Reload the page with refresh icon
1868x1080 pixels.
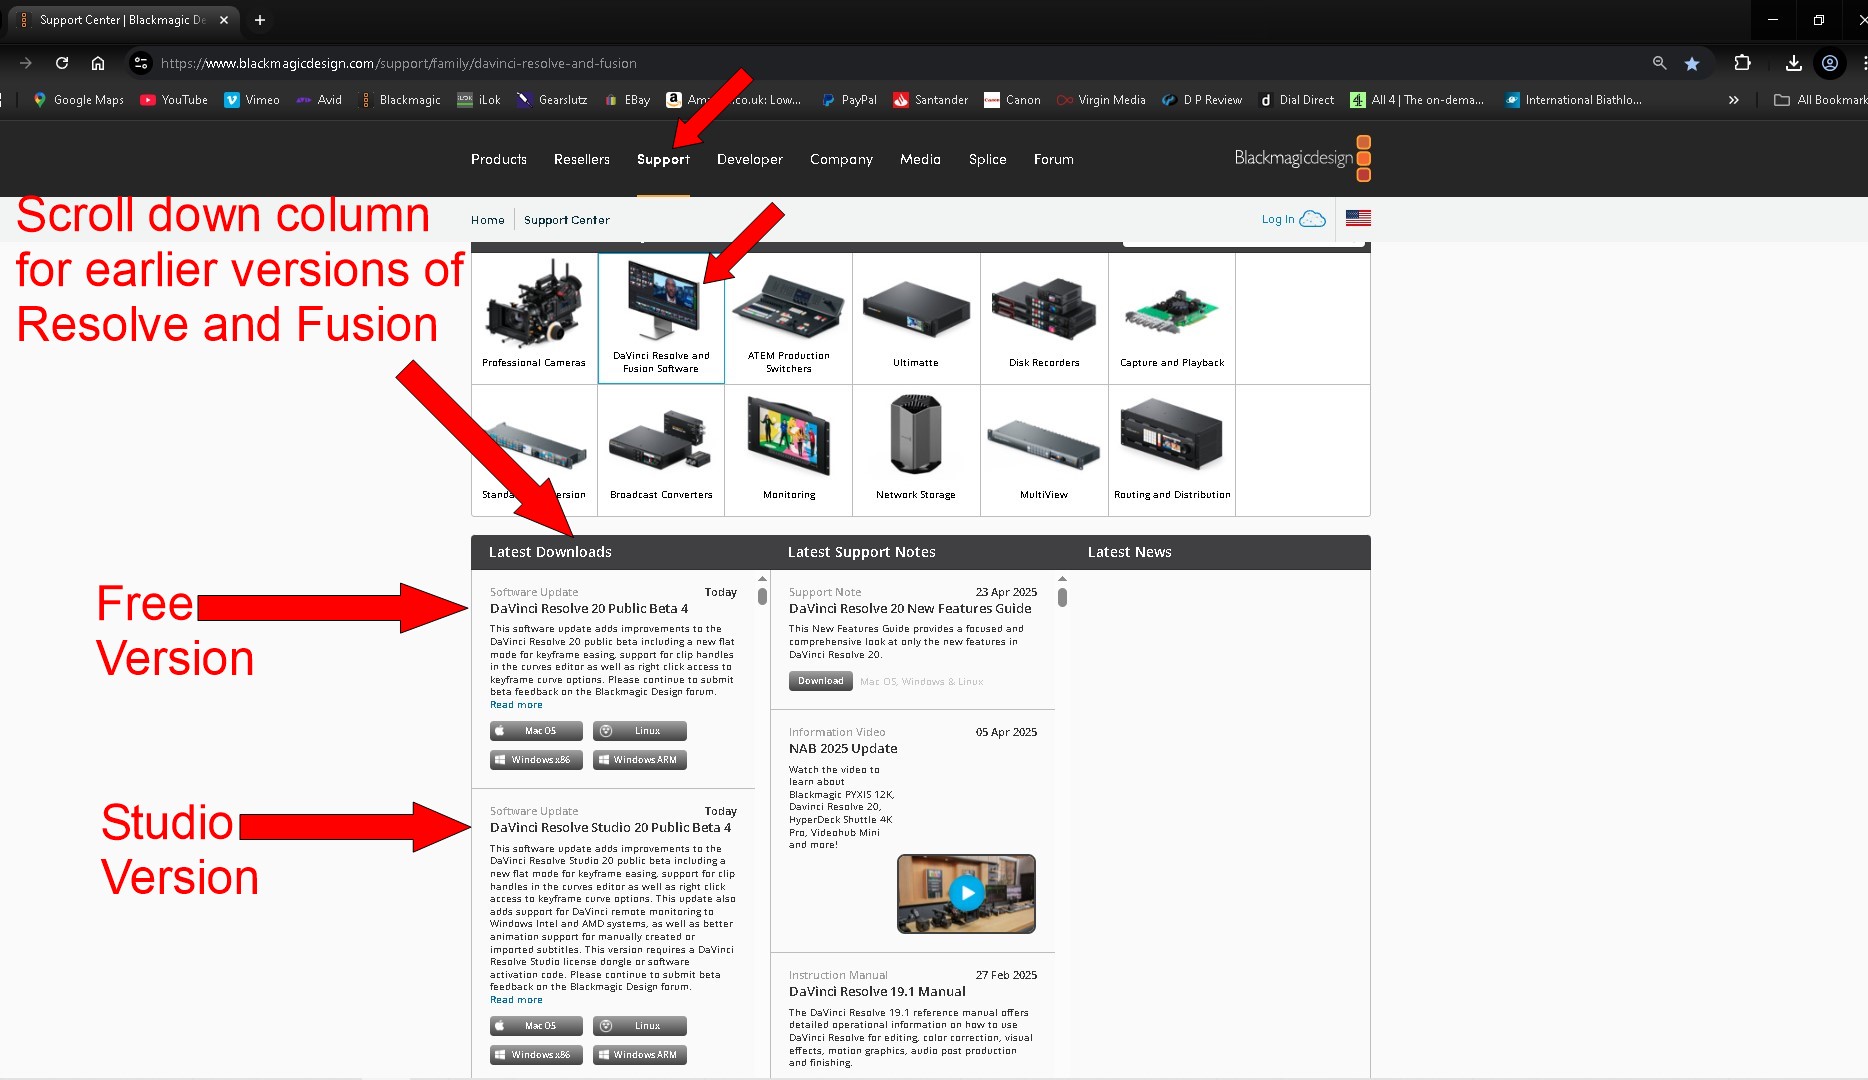click(62, 63)
